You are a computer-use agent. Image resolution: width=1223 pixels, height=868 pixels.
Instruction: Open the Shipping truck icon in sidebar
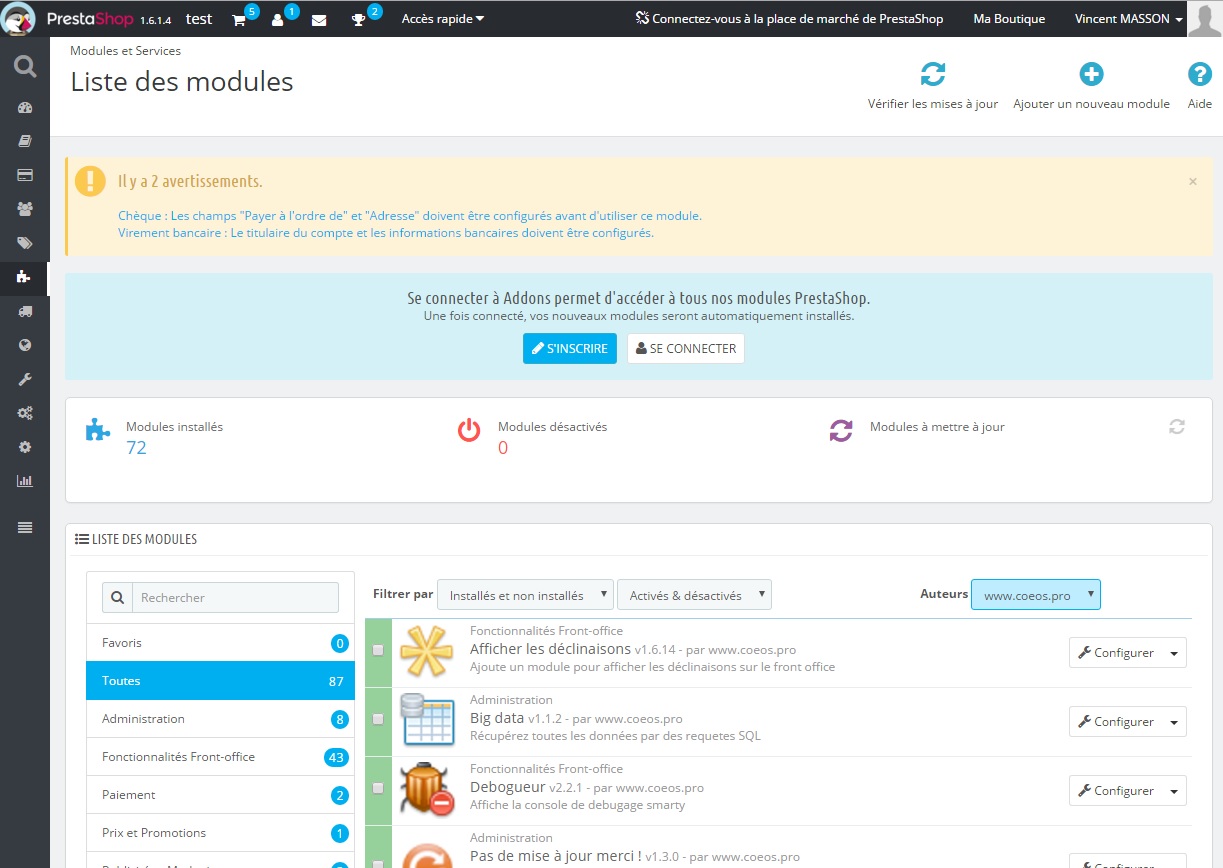pyautogui.click(x=25, y=311)
